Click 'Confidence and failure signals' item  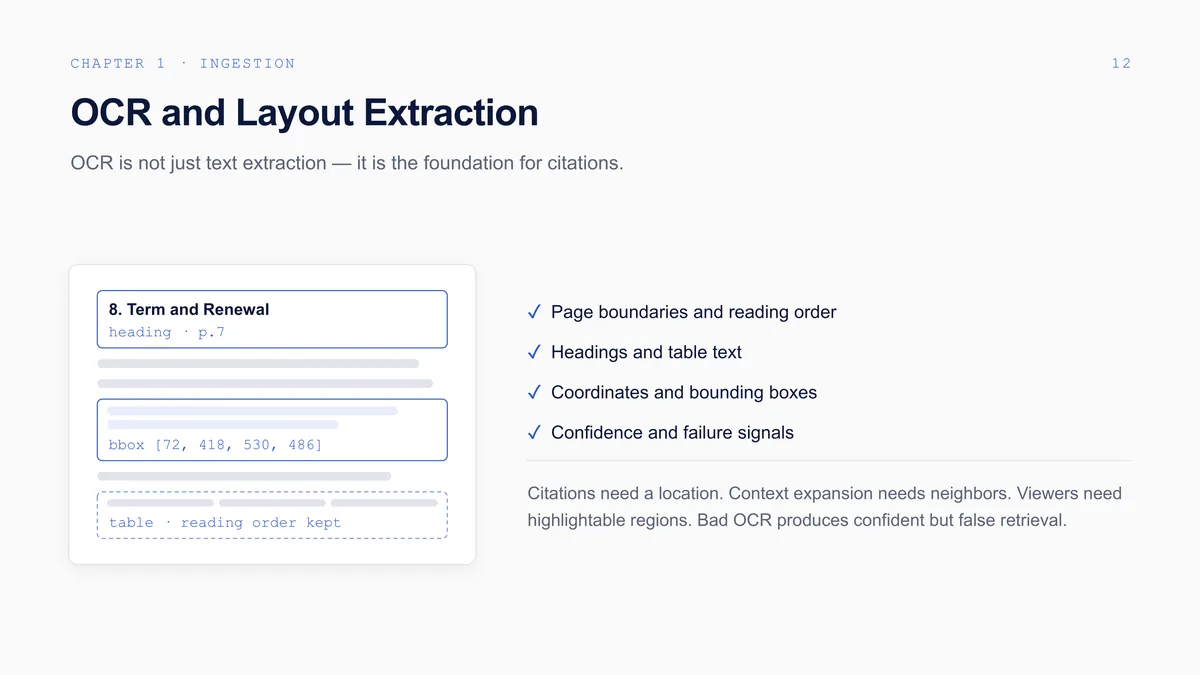tap(672, 432)
